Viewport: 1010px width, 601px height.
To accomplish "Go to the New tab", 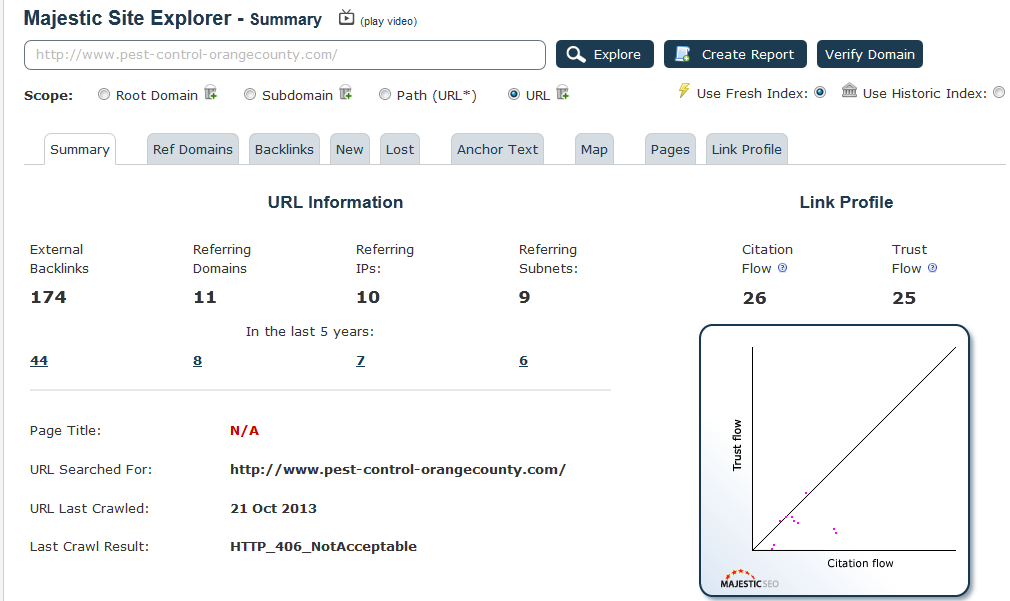I will coord(350,149).
